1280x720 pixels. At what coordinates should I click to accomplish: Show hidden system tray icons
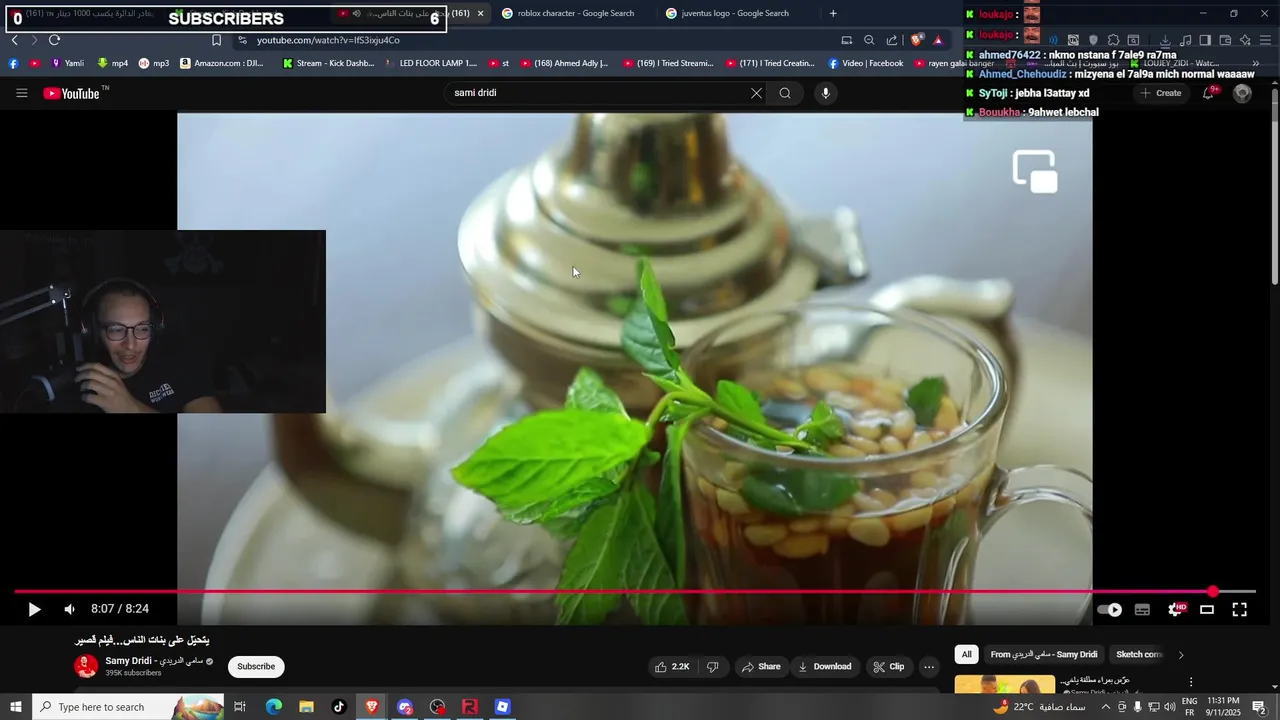tap(1104, 707)
